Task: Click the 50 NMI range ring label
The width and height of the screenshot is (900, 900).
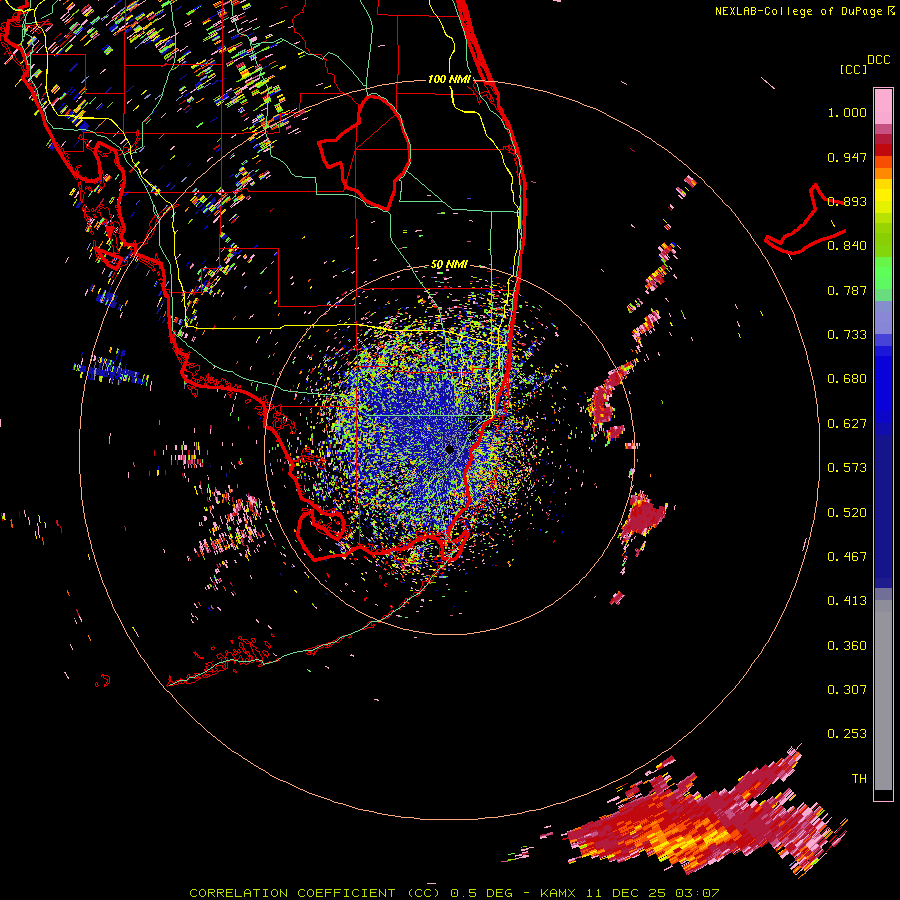Action: tap(449, 265)
